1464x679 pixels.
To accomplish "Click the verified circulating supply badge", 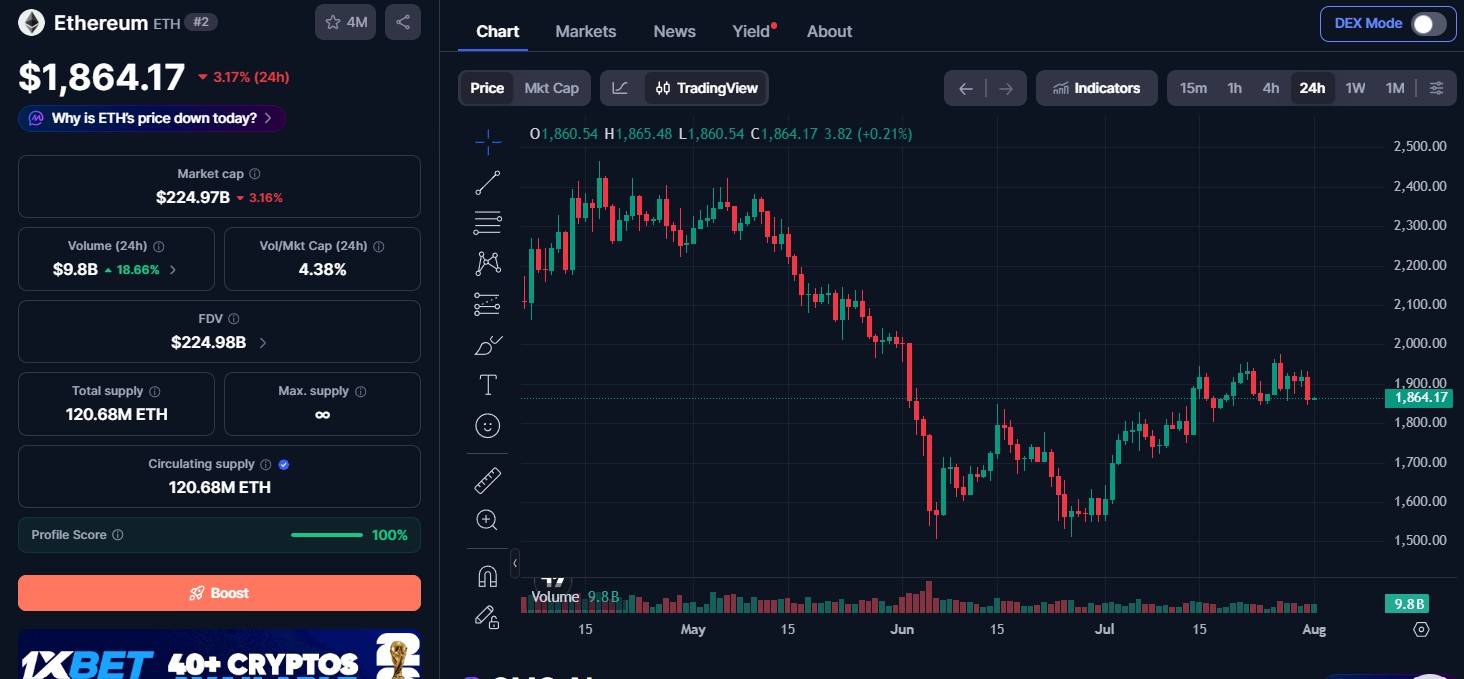I will tap(284, 464).
